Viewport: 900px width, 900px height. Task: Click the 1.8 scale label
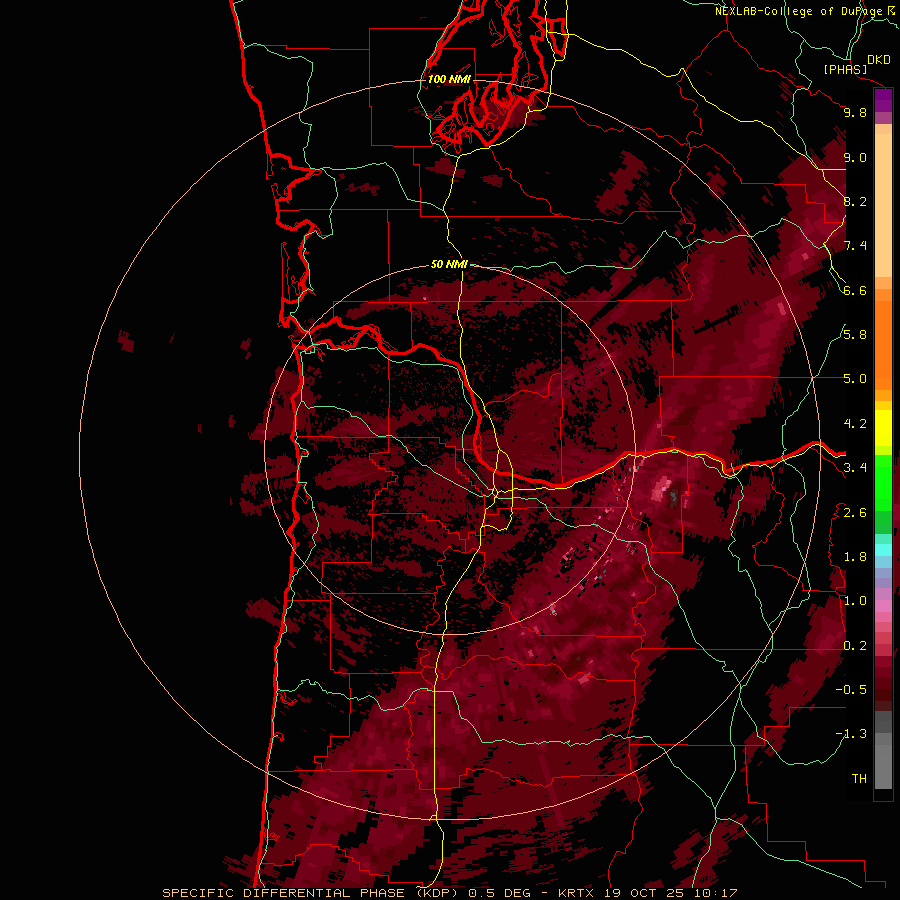[x=855, y=557]
